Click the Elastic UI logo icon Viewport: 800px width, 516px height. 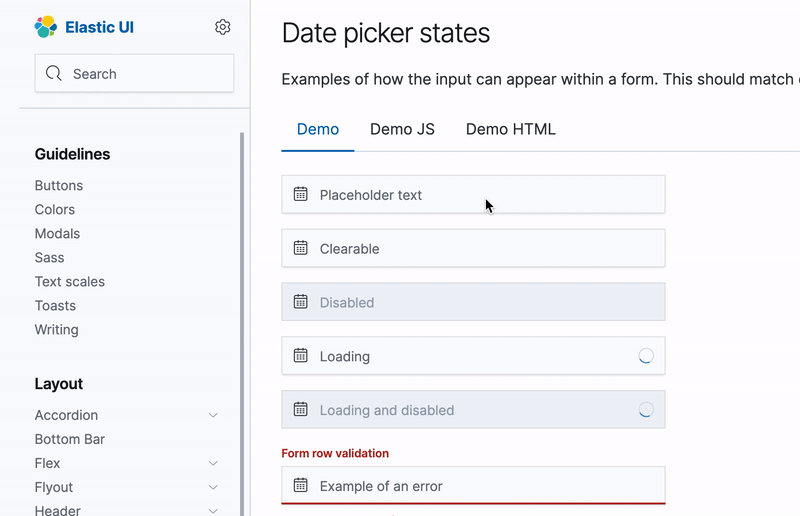click(46, 27)
